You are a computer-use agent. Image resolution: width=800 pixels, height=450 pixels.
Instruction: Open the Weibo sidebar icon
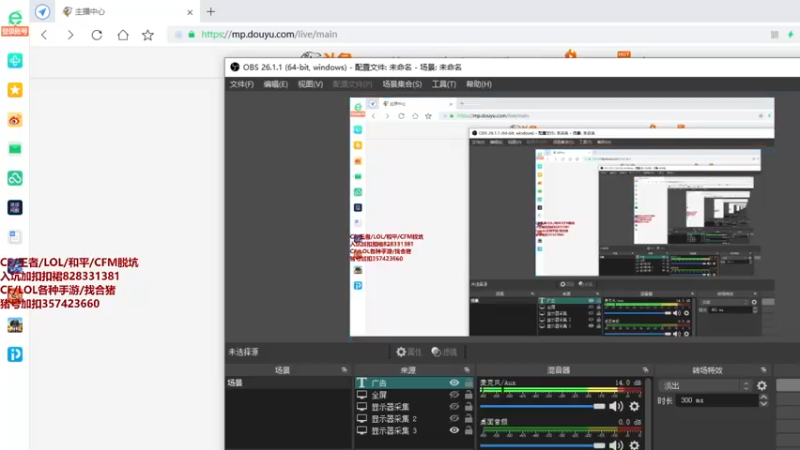click(15, 120)
